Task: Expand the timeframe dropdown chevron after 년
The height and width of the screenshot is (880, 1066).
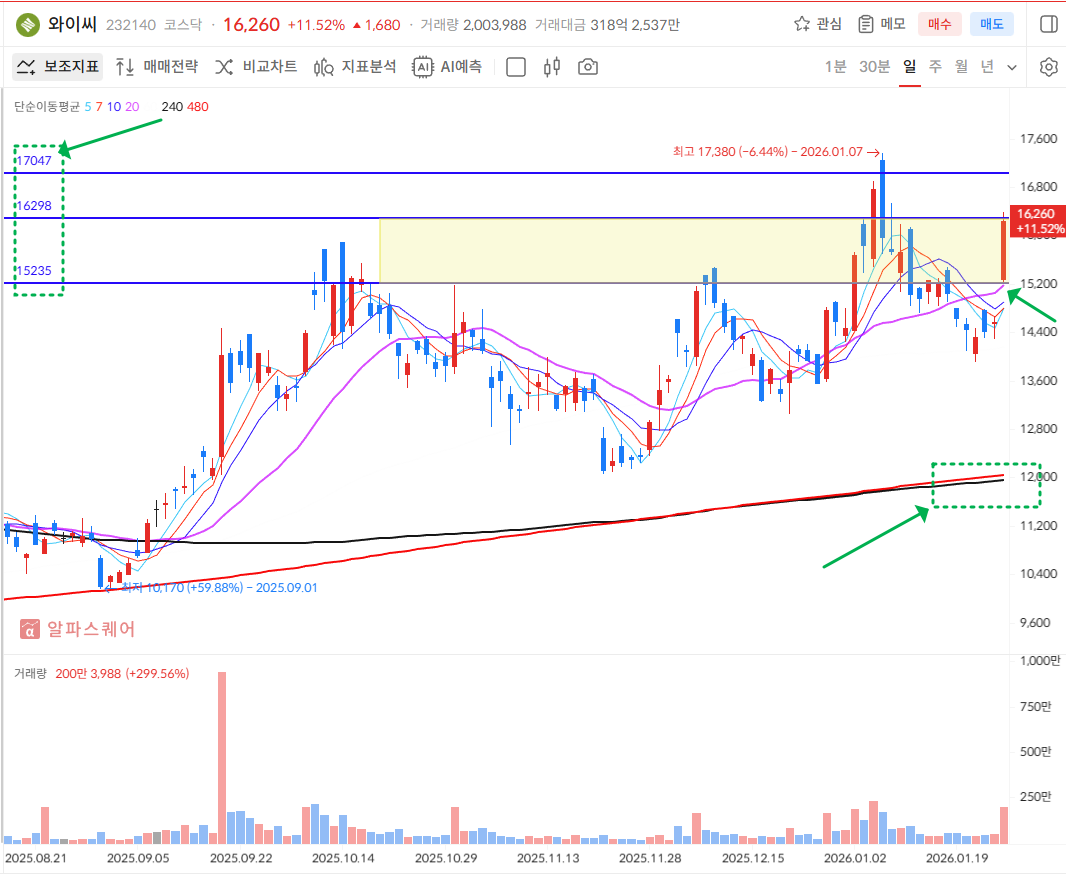Action: pos(1012,67)
